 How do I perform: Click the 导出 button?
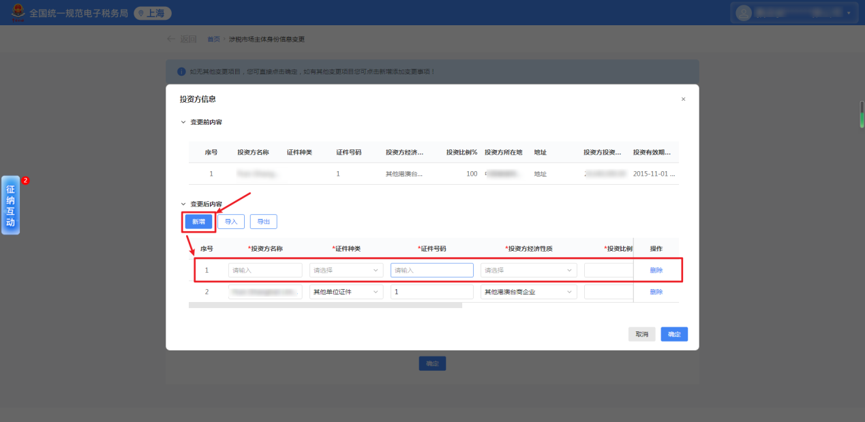[264, 221]
